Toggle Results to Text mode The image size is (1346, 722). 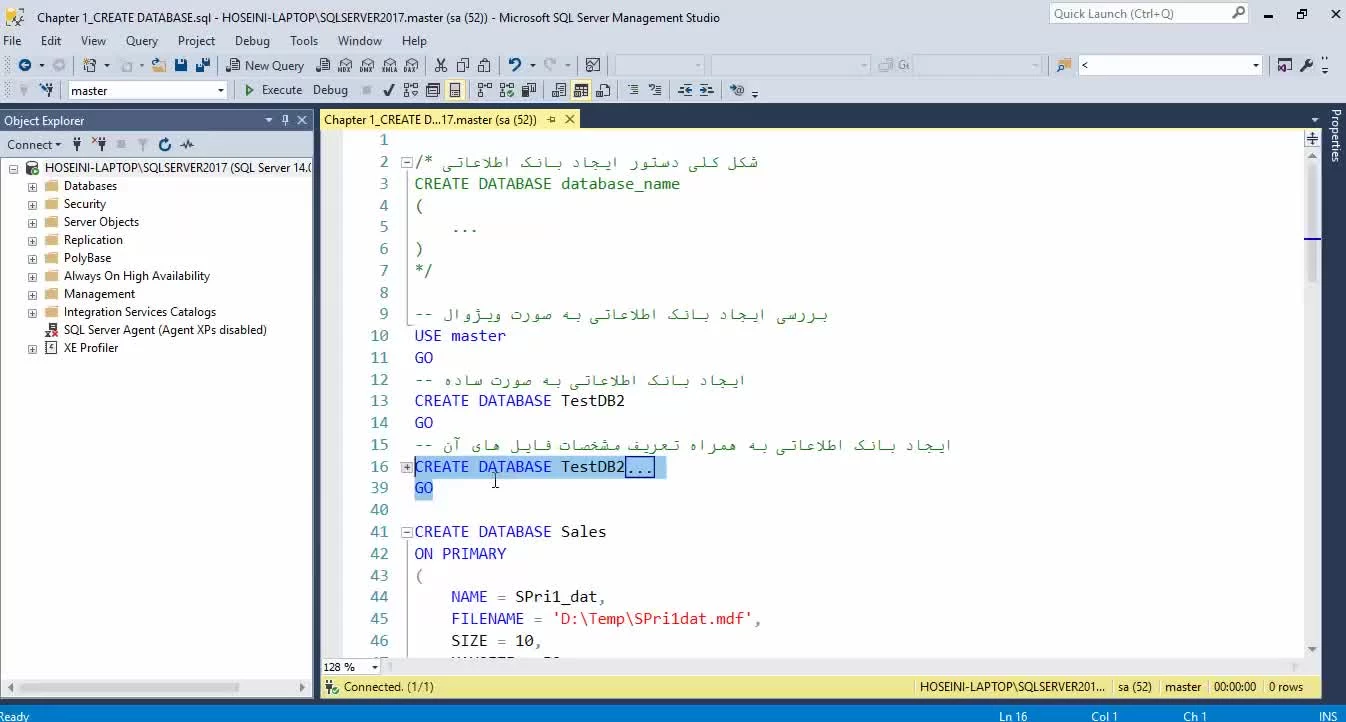click(559, 90)
